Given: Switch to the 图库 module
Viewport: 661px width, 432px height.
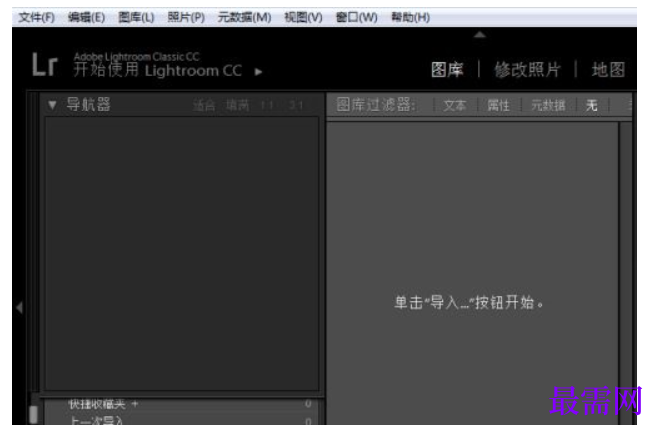Looking at the screenshot, I should click(x=447, y=70).
